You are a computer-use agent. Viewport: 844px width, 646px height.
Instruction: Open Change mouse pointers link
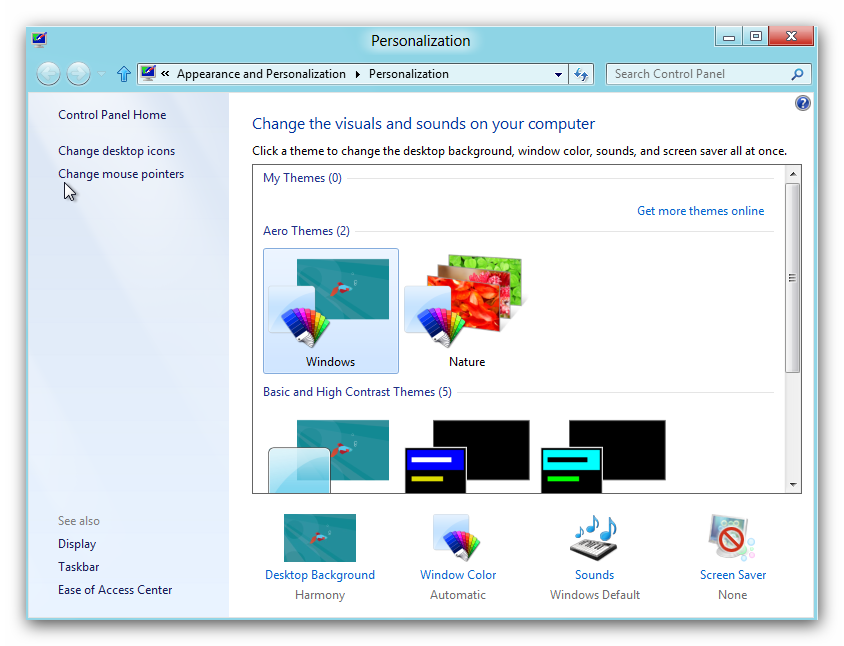pos(121,174)
